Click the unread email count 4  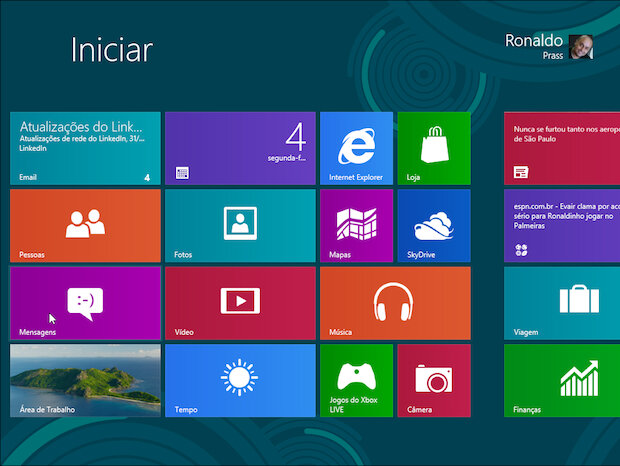click(x=147, y=177)
